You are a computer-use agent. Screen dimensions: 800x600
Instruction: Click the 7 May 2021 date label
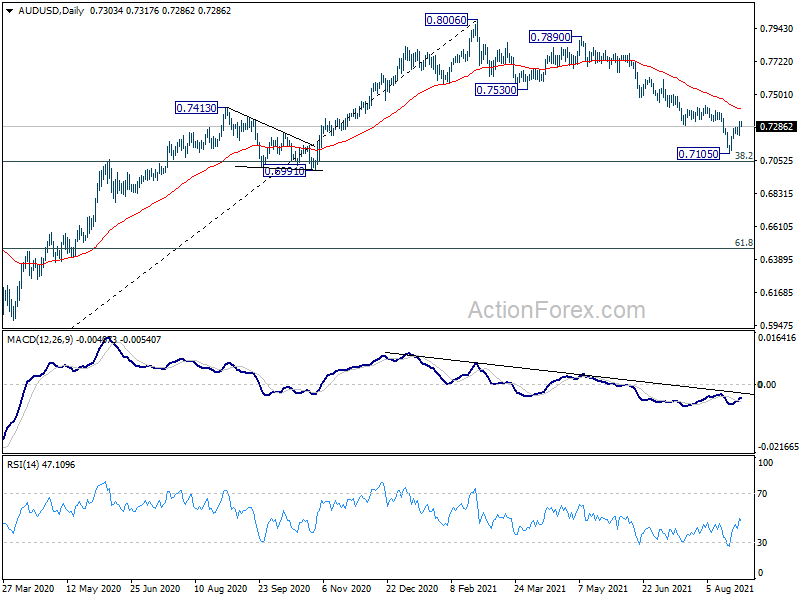pyautogui.click(x=603, y=589)
